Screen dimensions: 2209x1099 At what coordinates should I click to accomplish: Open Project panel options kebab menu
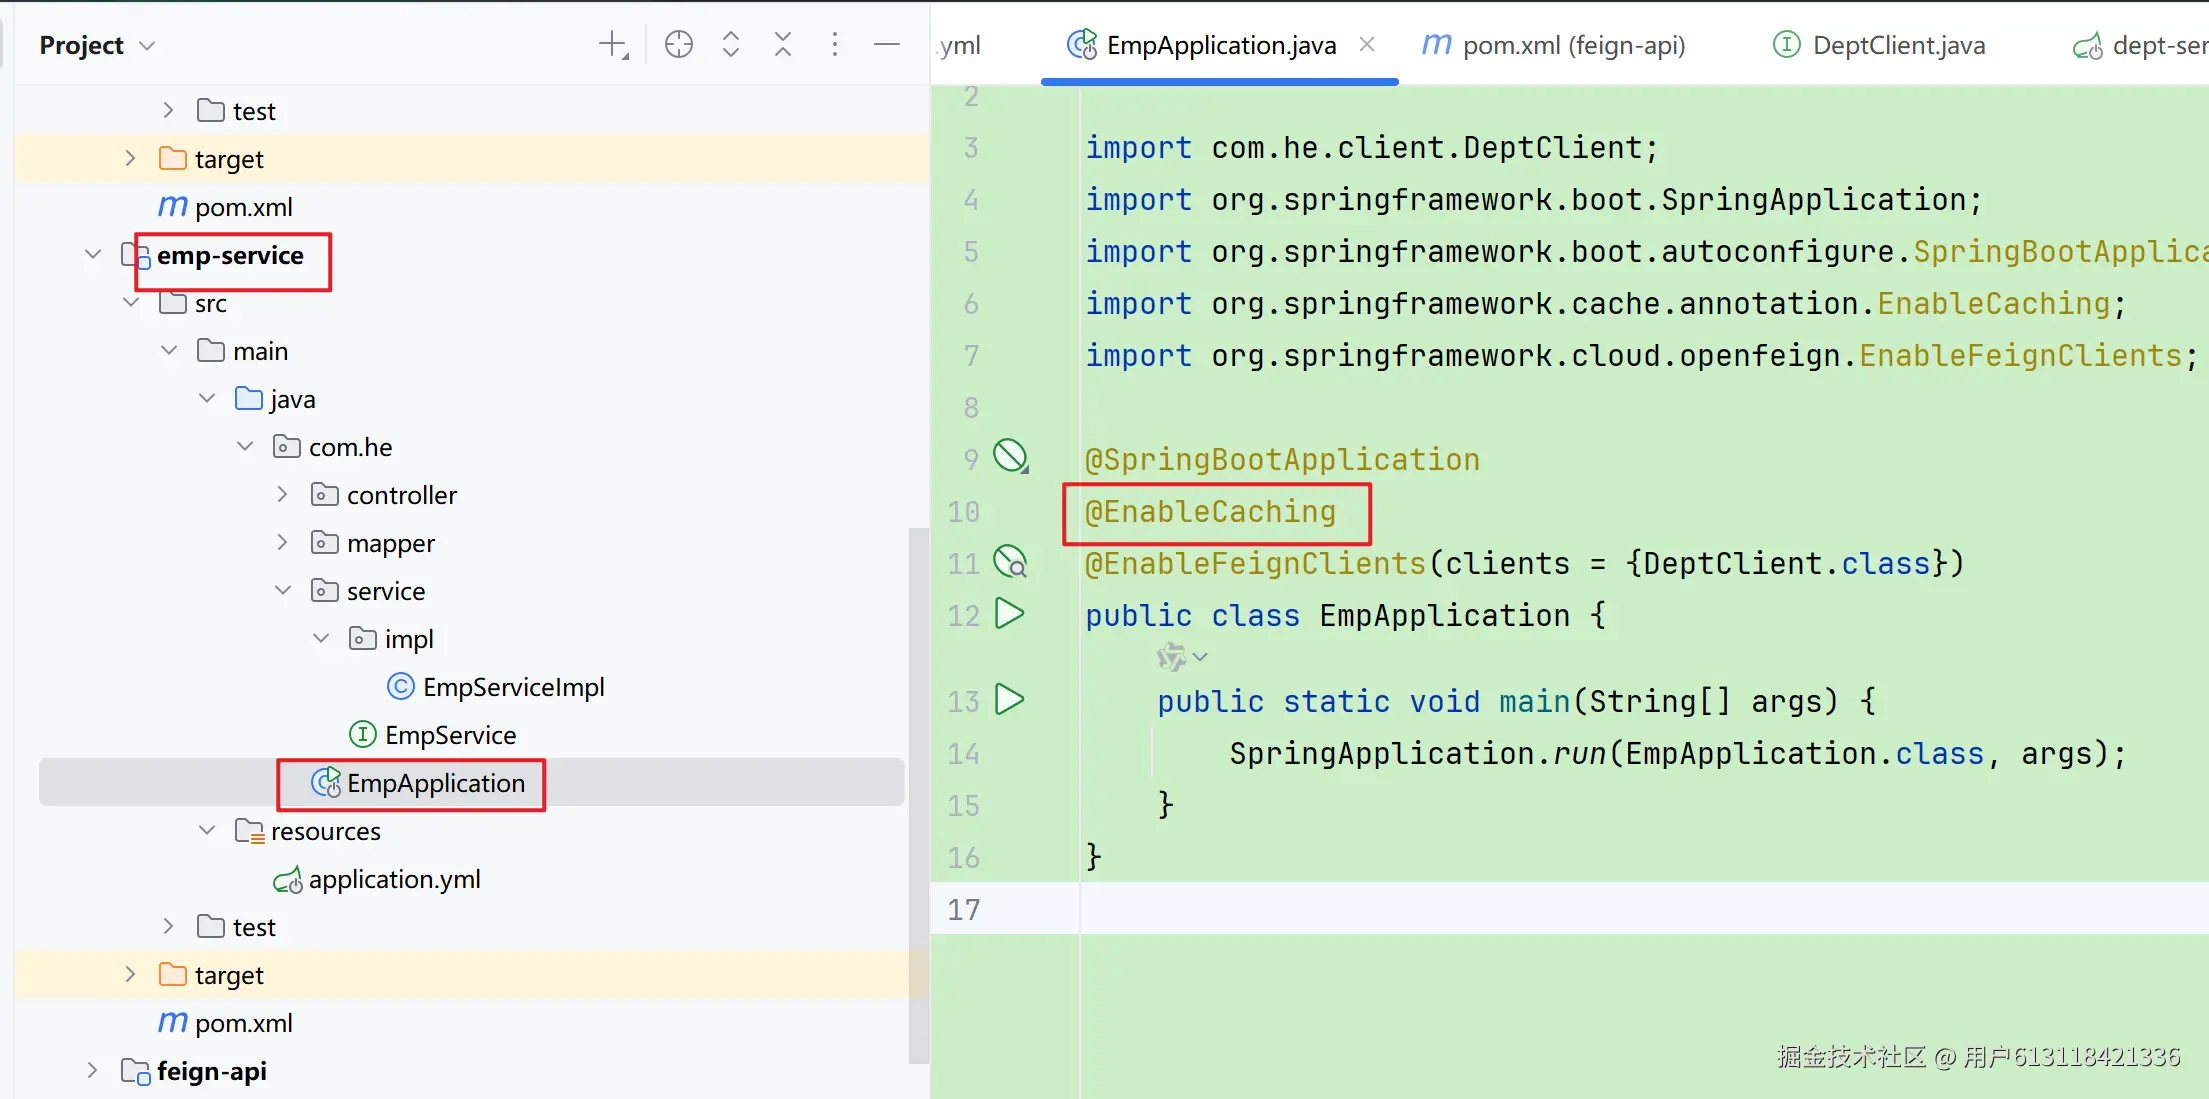835,45
